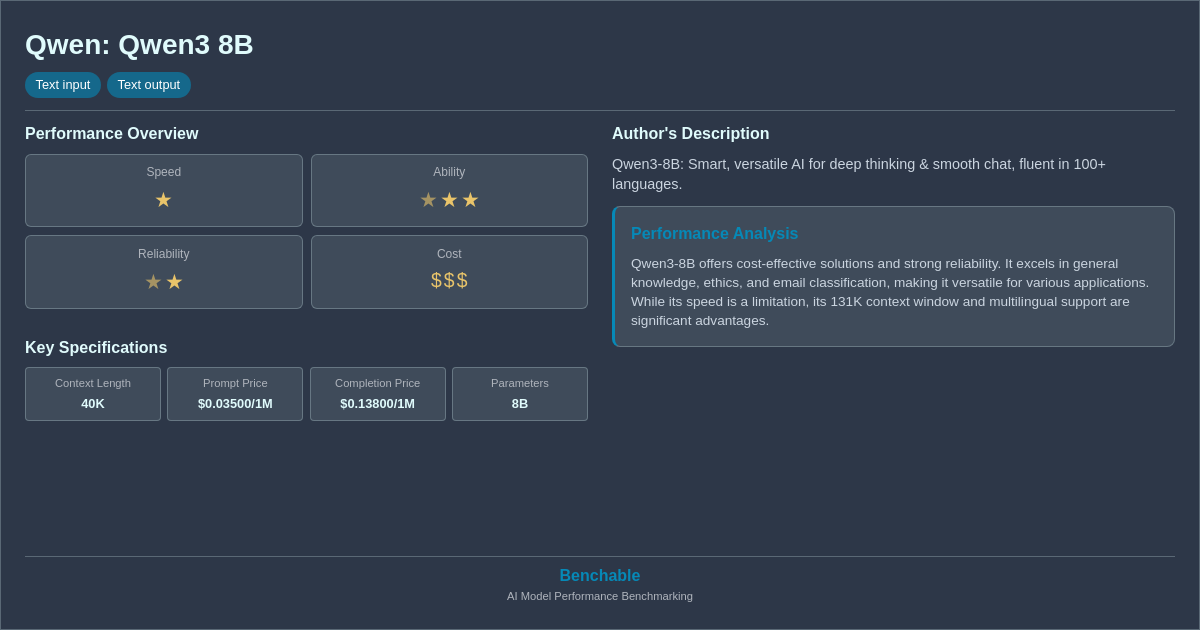
Task: Select the third Ability star
Action: 469,200
